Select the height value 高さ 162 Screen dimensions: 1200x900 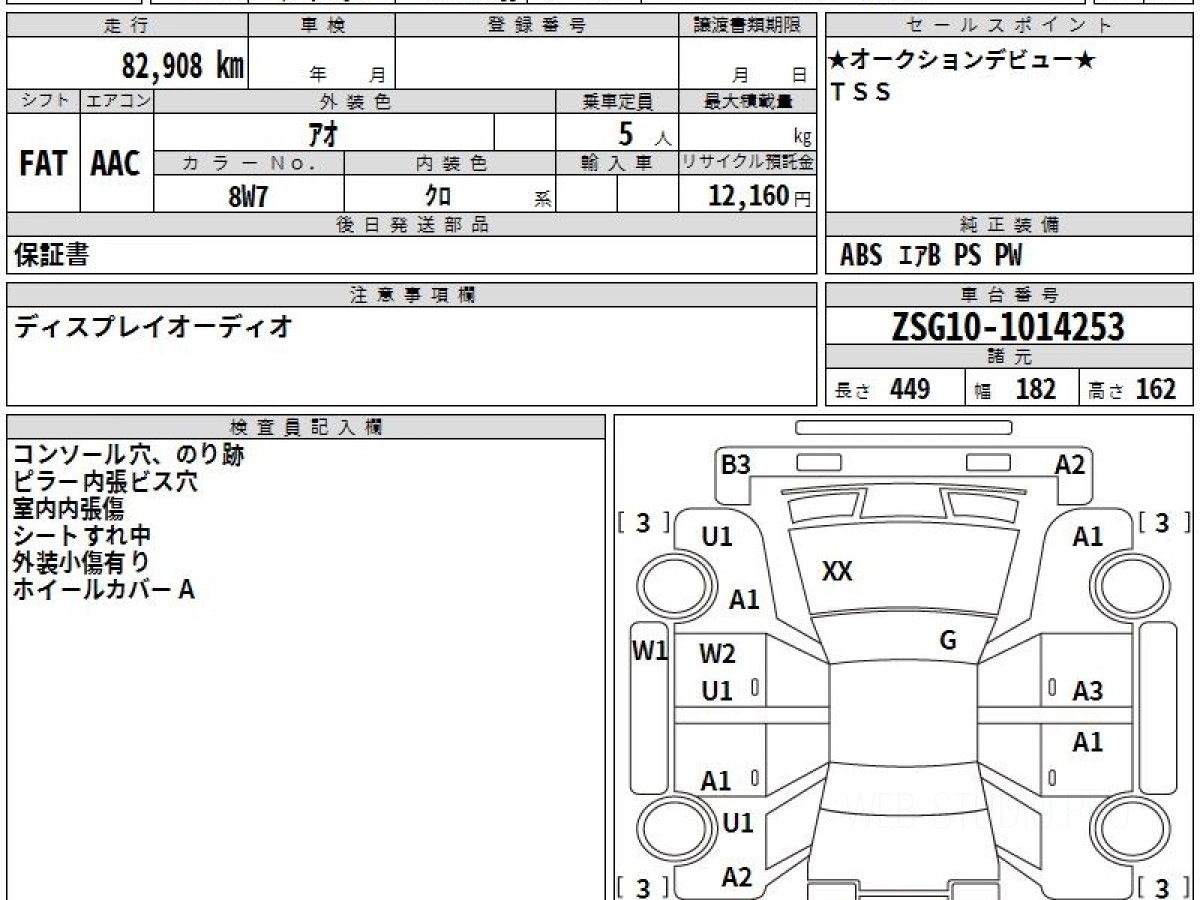pos(1134,389)
